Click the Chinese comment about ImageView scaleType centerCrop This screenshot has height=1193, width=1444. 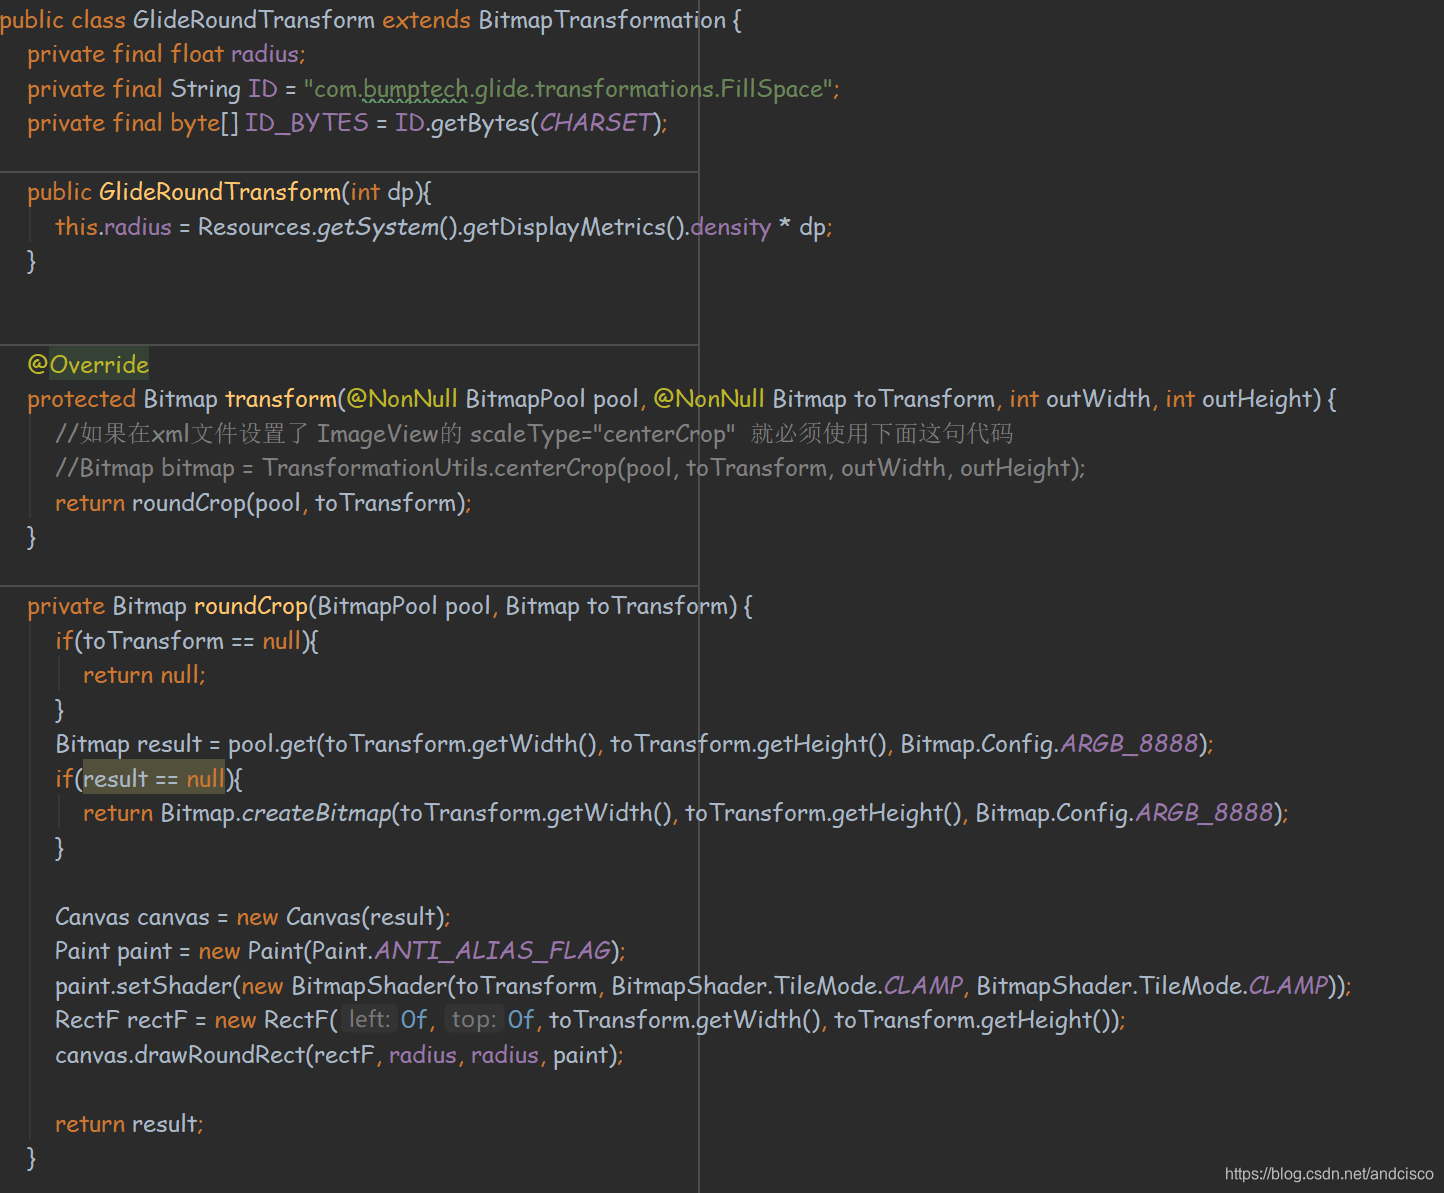pyautogui.click(x=534, y=434)
